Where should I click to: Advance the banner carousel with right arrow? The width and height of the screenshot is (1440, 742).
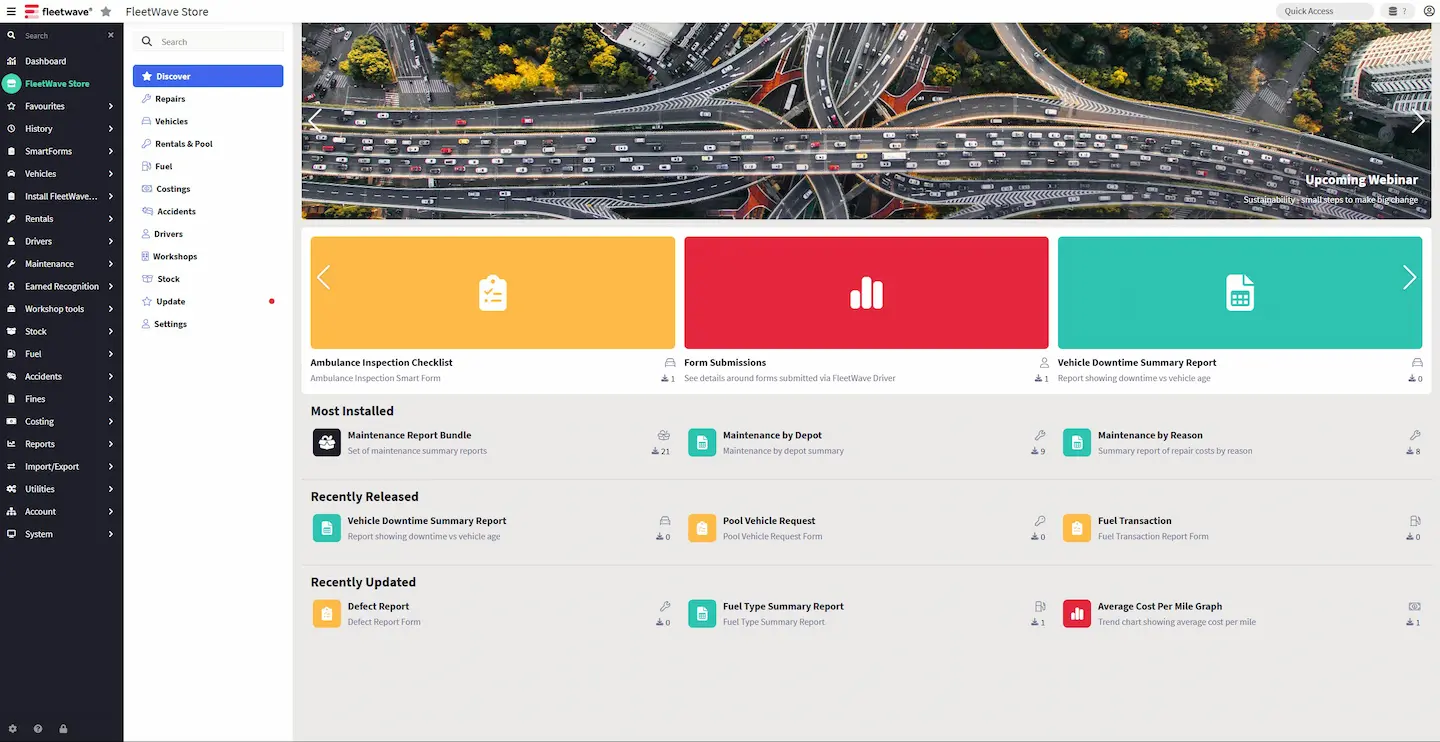[x=1417, y=122]
